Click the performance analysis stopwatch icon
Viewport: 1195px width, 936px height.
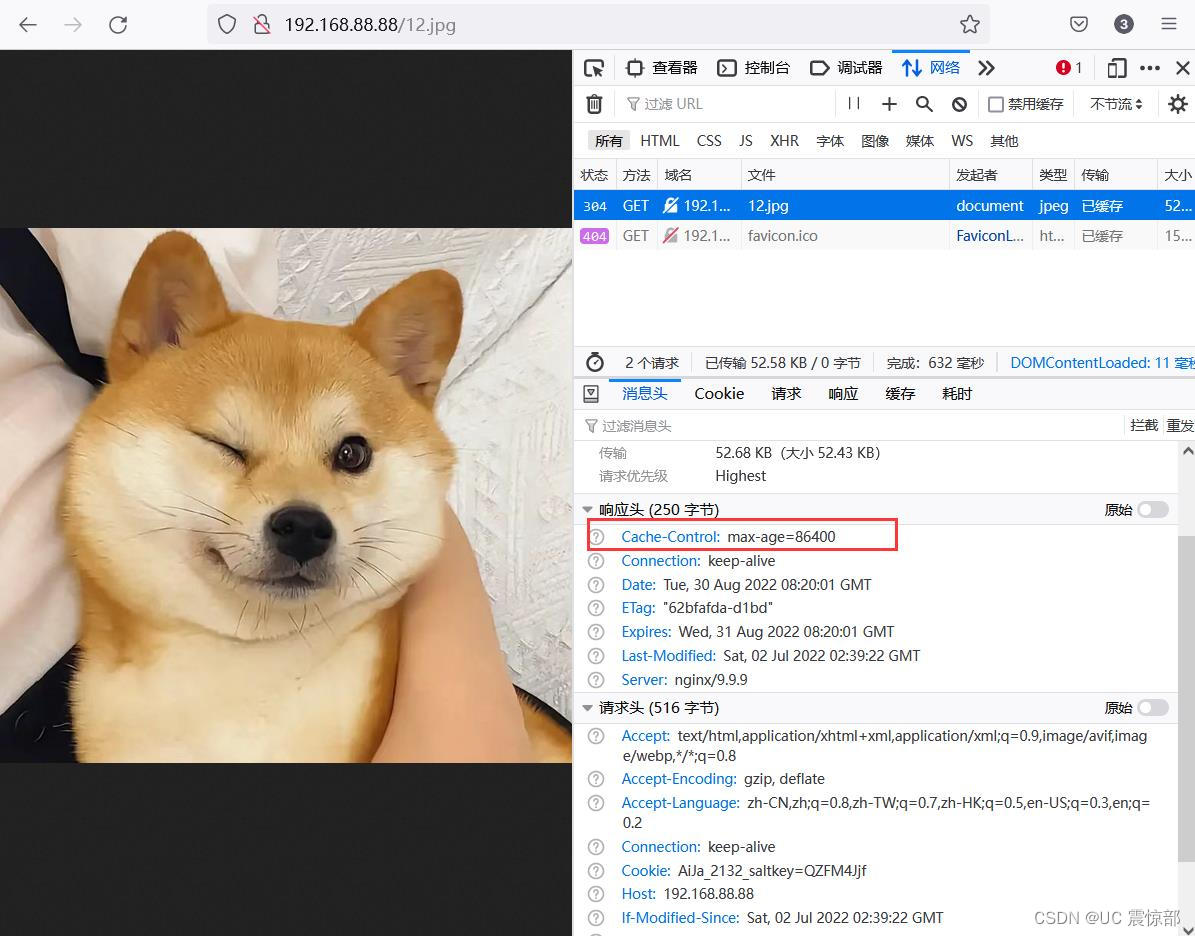point(594,362)
